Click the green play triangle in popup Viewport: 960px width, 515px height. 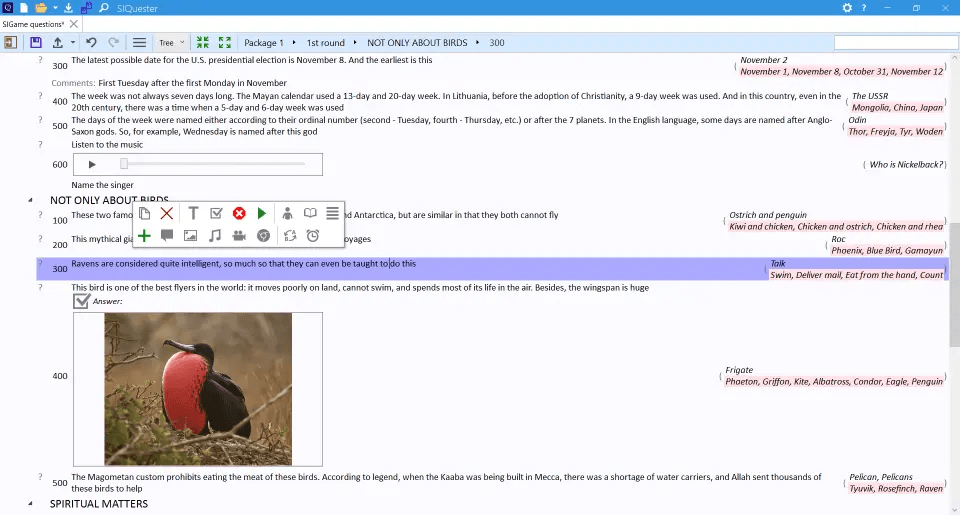262,213
